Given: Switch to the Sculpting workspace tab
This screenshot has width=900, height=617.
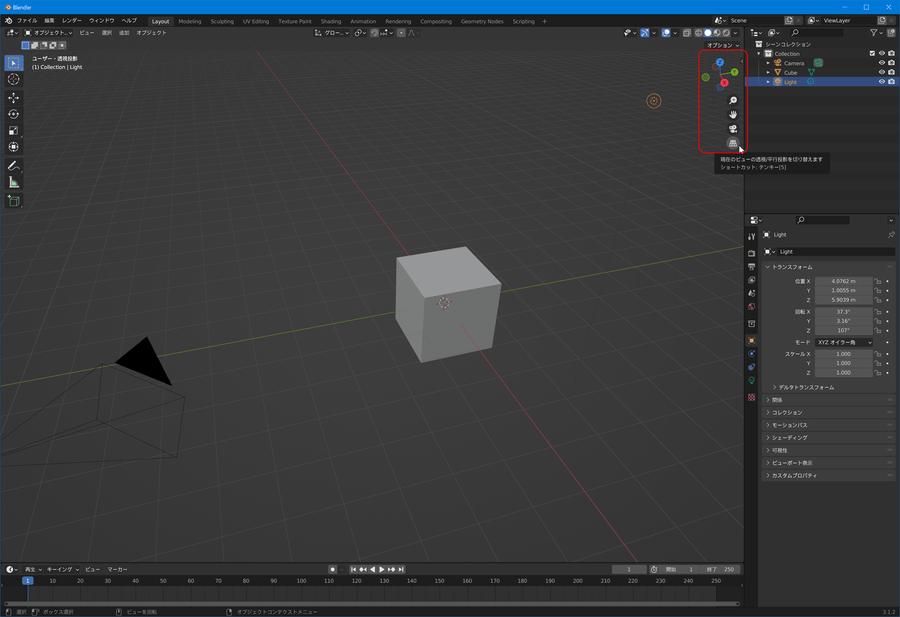Looking at the screenshot, I should pos(222,21).
